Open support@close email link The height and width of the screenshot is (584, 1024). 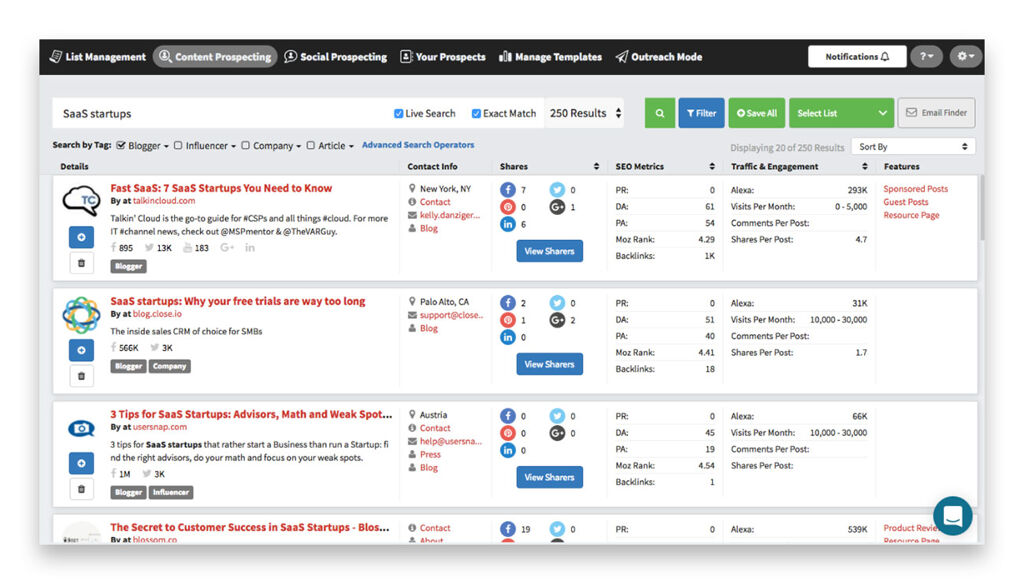click(451, 315)
